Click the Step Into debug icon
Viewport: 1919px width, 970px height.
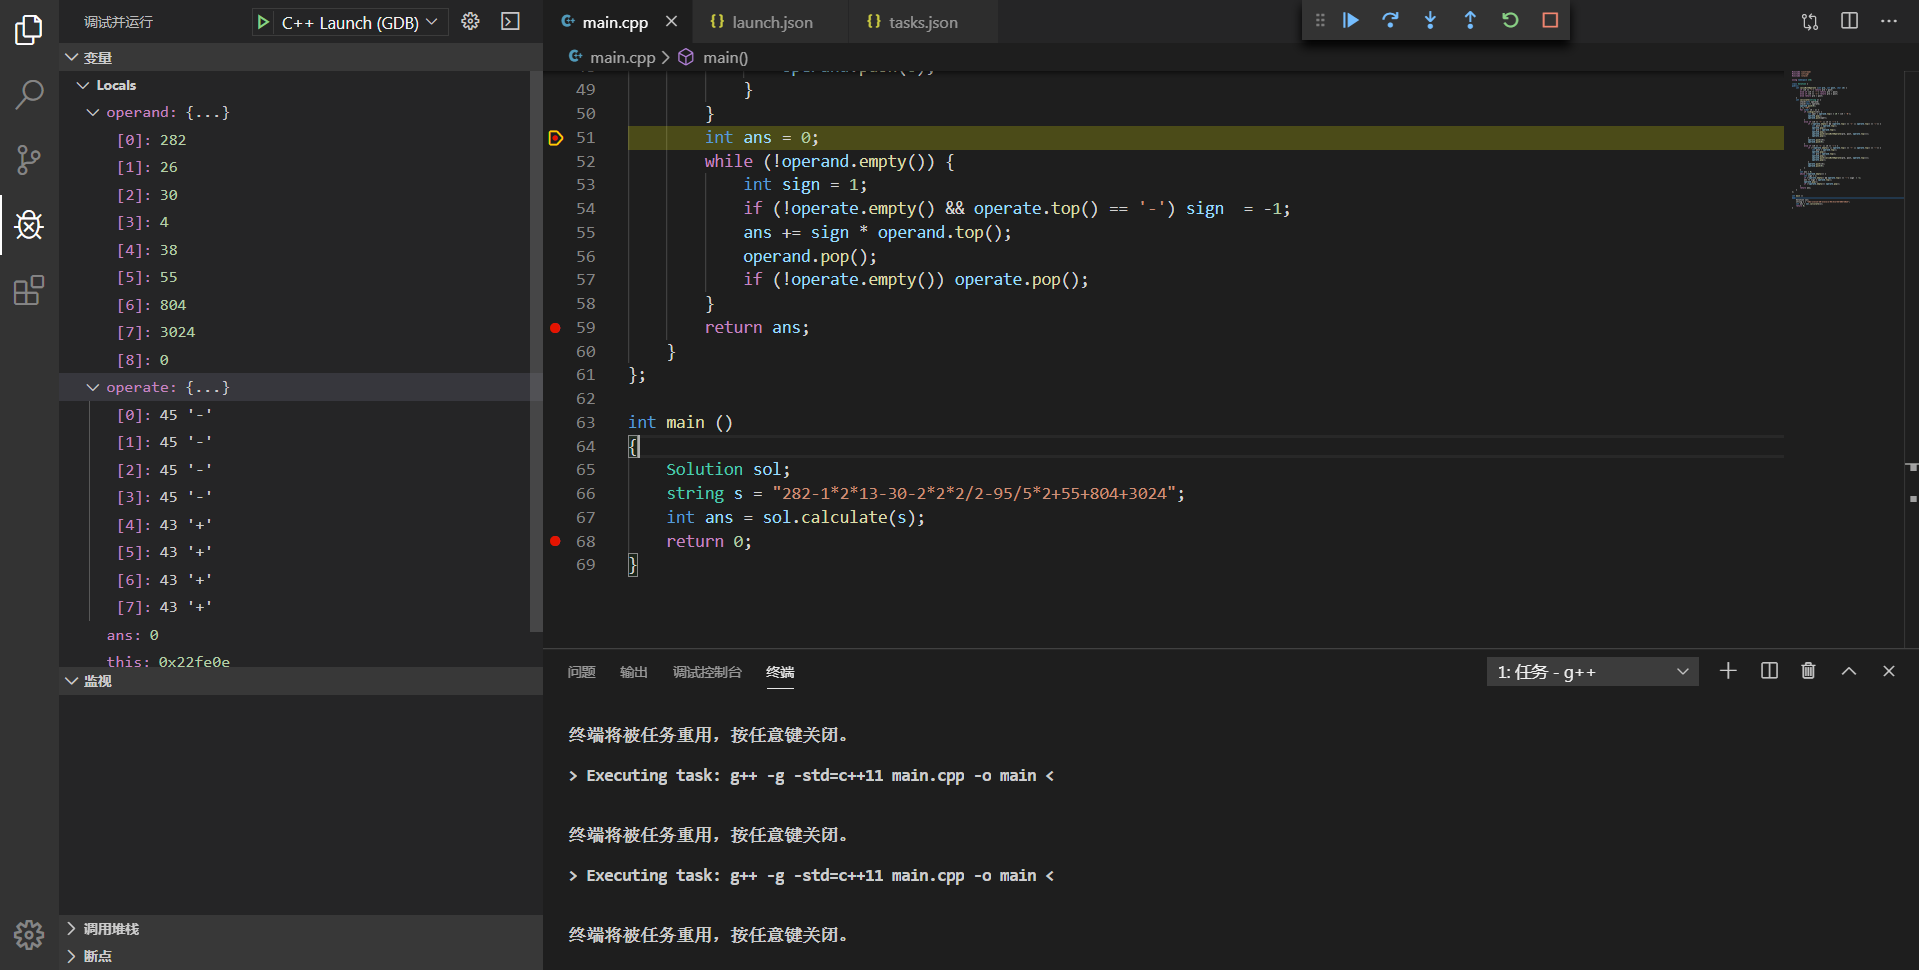(x=1430, y=19)
